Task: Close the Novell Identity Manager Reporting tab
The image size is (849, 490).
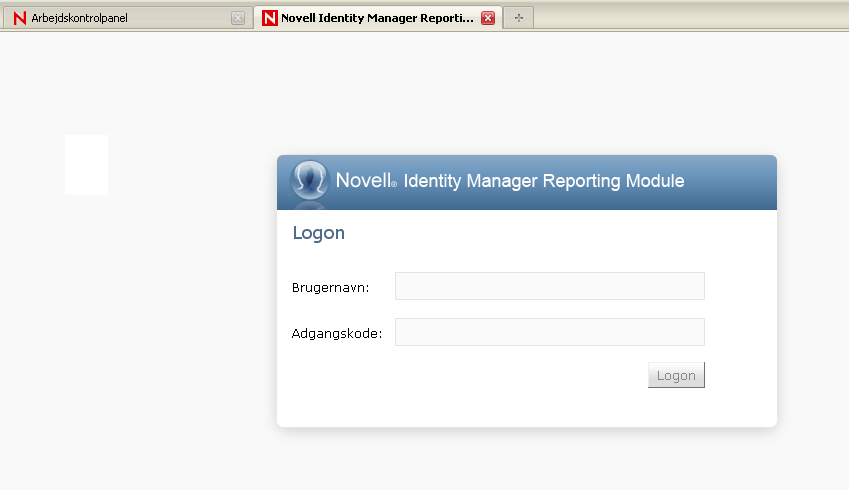Action: coord(488,18)
